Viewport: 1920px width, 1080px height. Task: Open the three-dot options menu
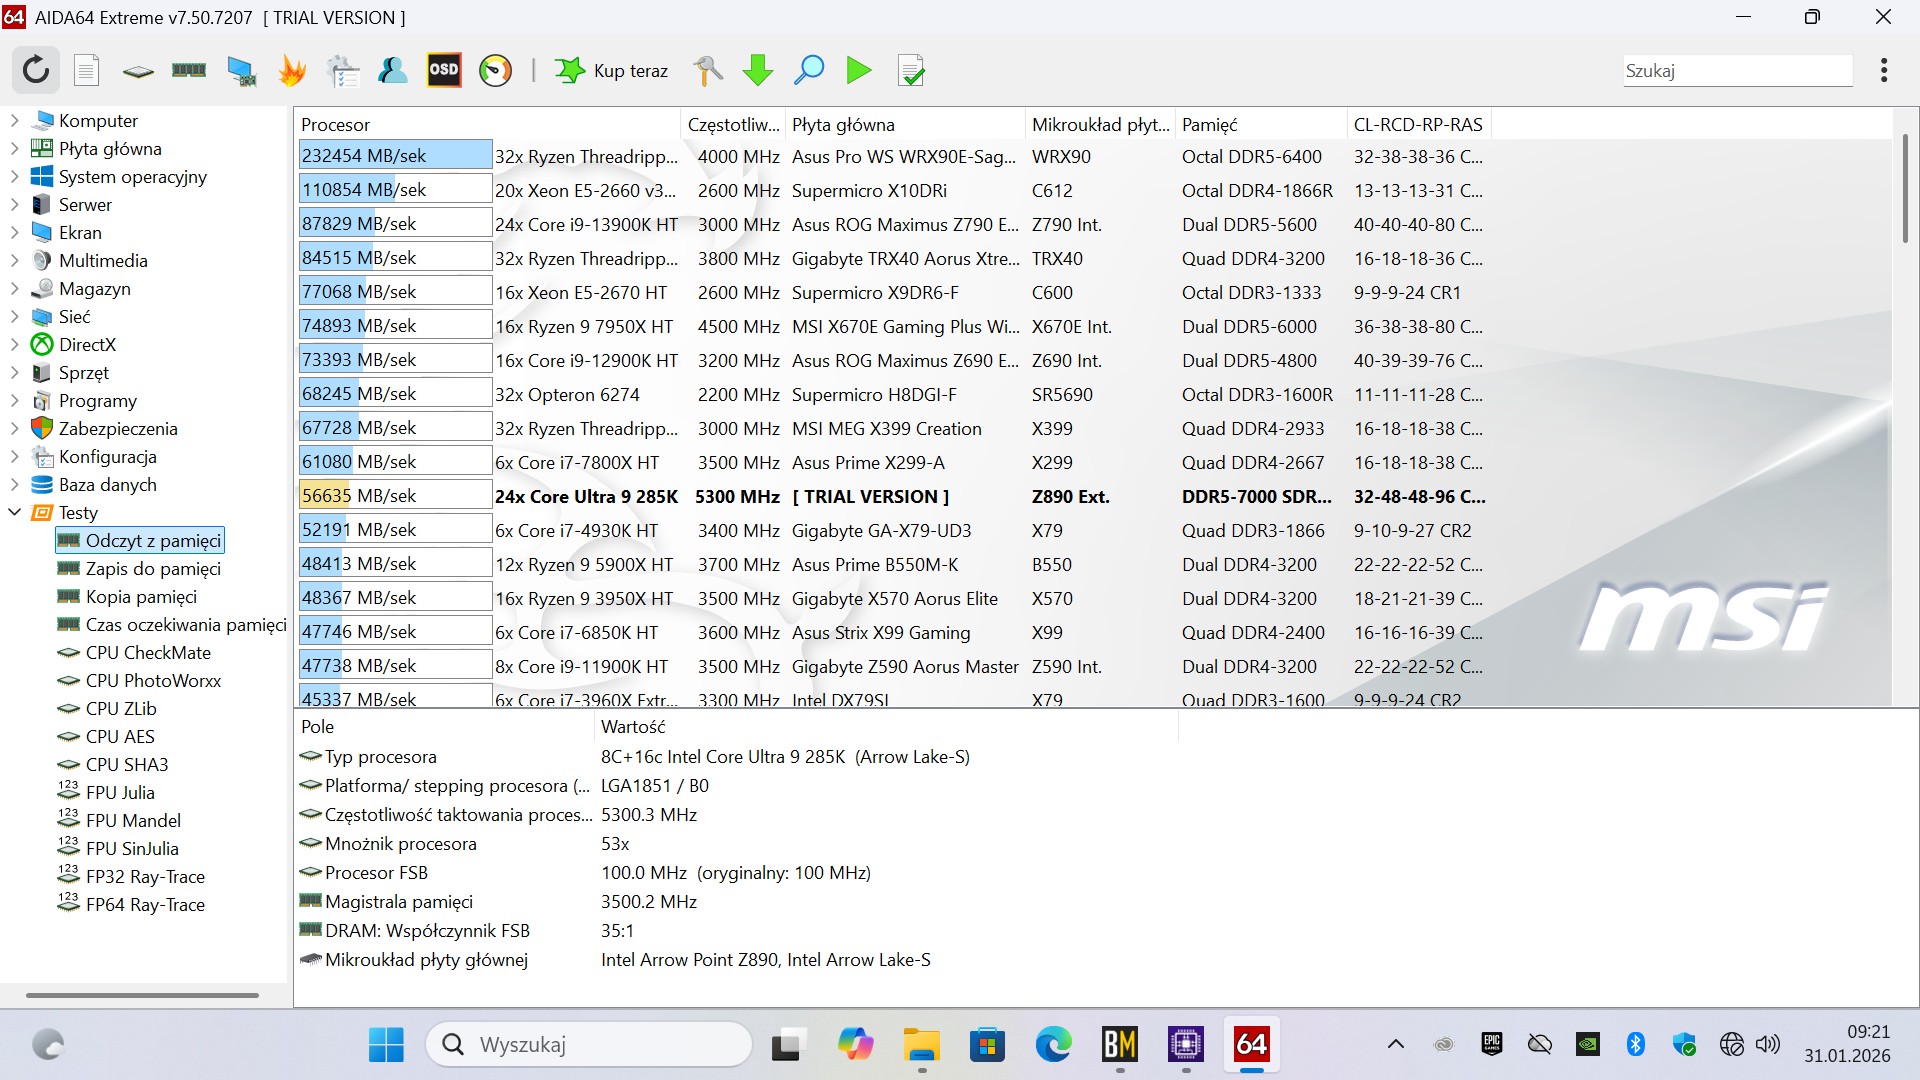(x=1883, y=70)
